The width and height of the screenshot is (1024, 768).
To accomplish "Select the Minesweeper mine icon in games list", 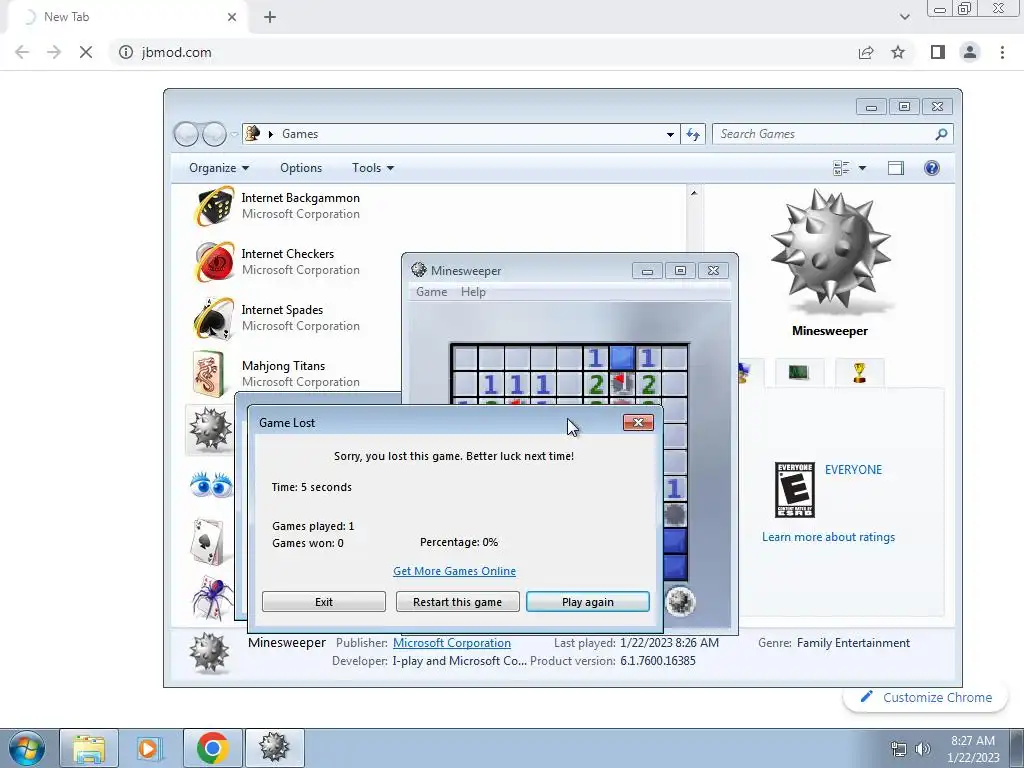I will (210, 429).
